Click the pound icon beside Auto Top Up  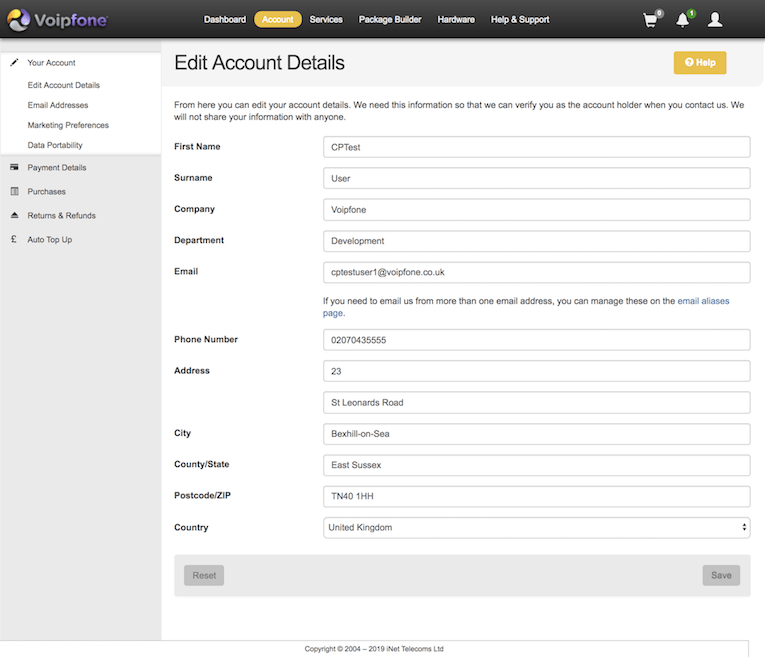click(14, 239)
